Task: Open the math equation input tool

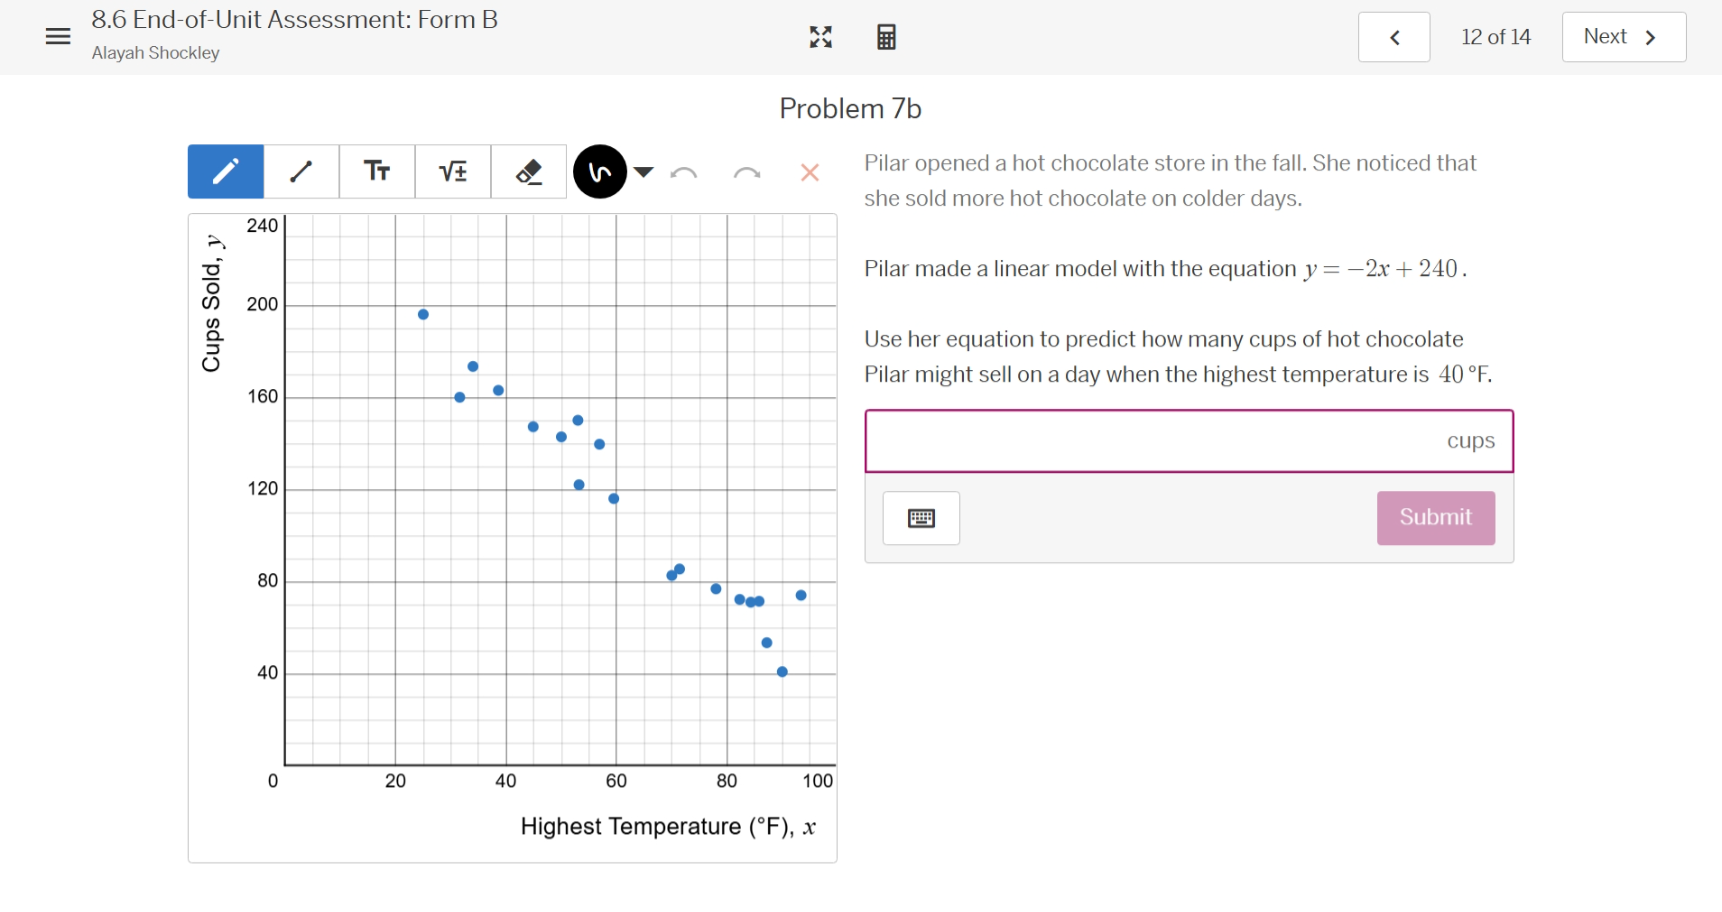Action: [x=452, y=171]
